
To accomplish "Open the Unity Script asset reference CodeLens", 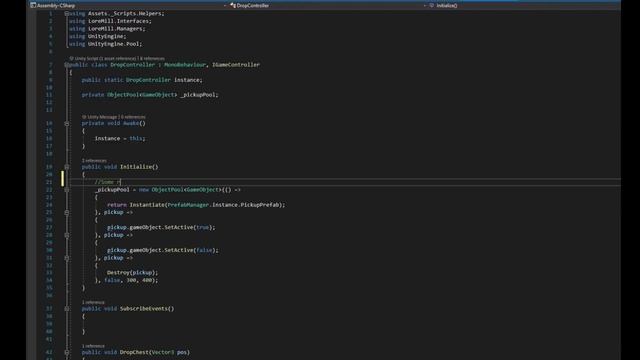I will [105, 59].
